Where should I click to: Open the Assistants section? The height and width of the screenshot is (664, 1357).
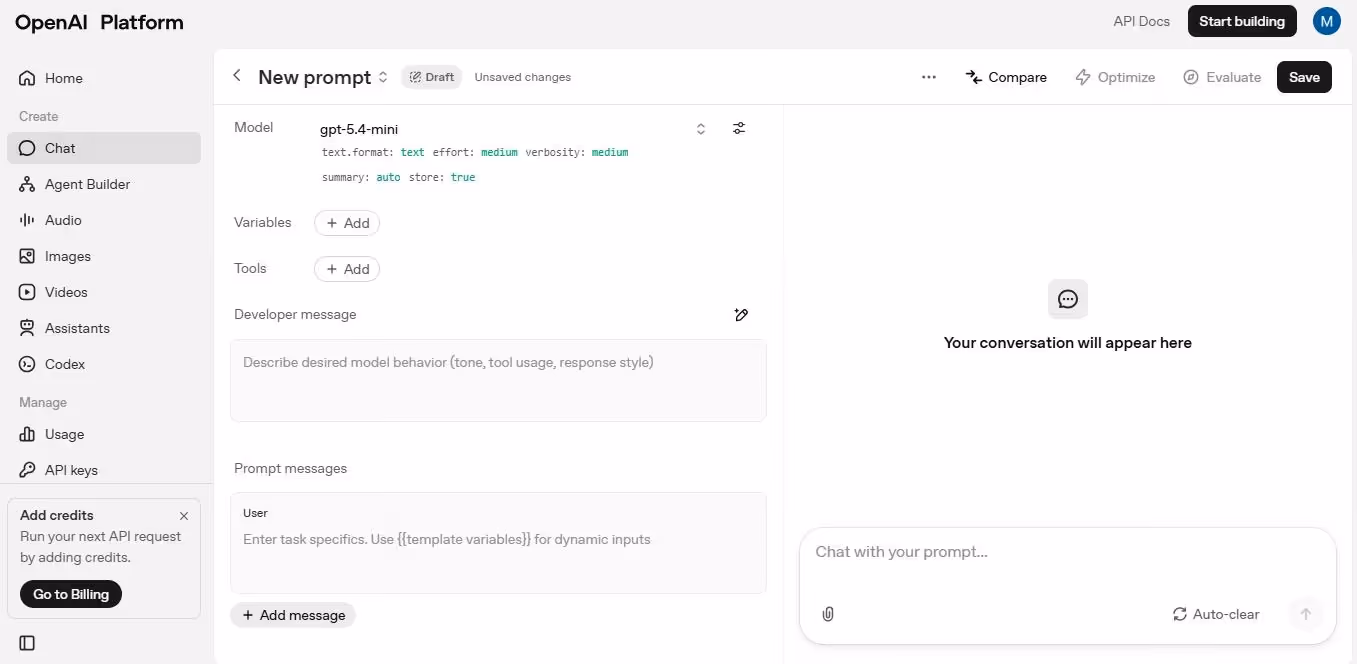[104, 328]
